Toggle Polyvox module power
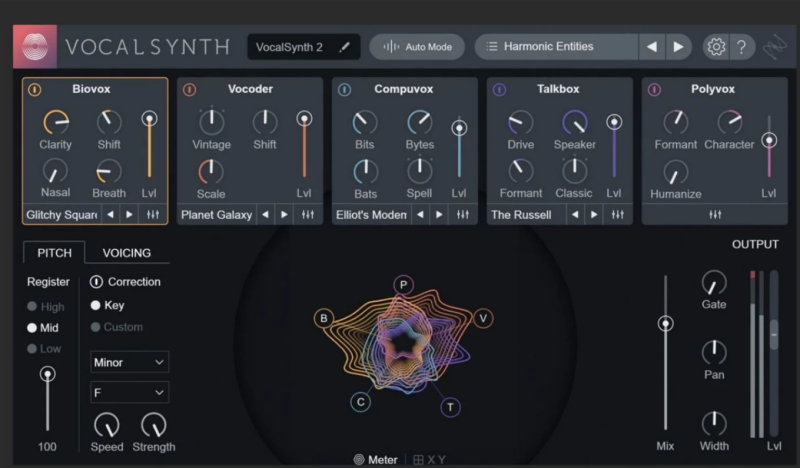 654,90
